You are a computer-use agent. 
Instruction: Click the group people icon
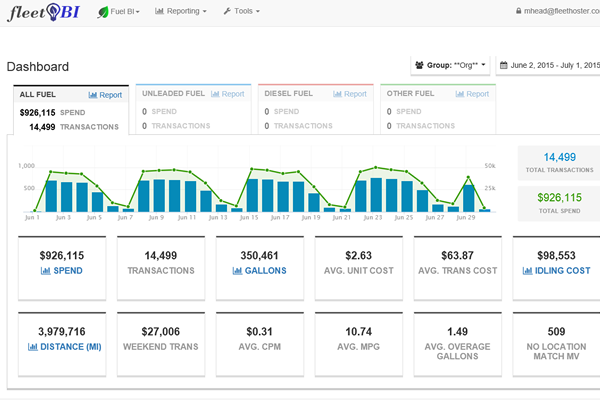[419, 65]
